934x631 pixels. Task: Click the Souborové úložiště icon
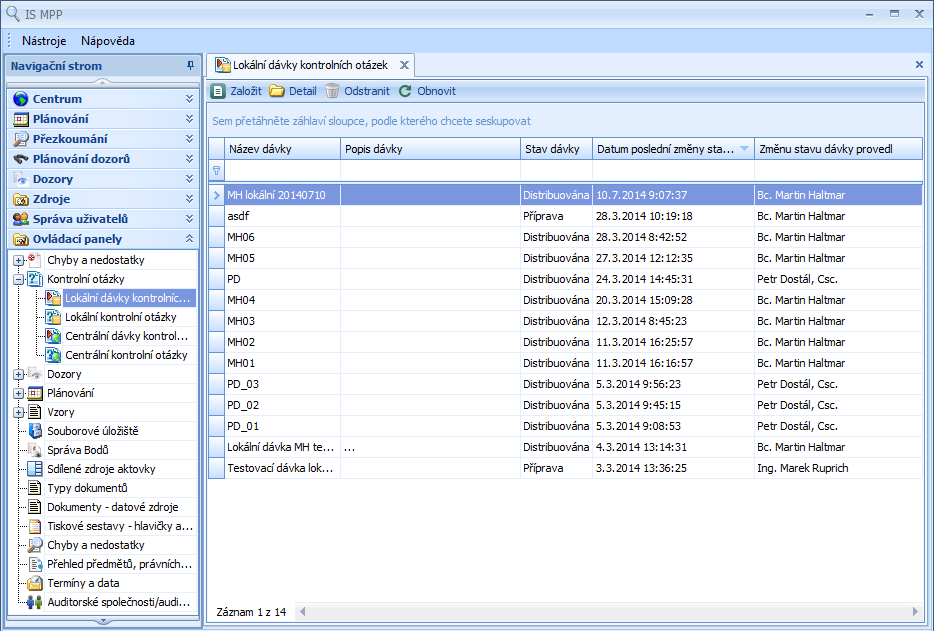point(35,431)
